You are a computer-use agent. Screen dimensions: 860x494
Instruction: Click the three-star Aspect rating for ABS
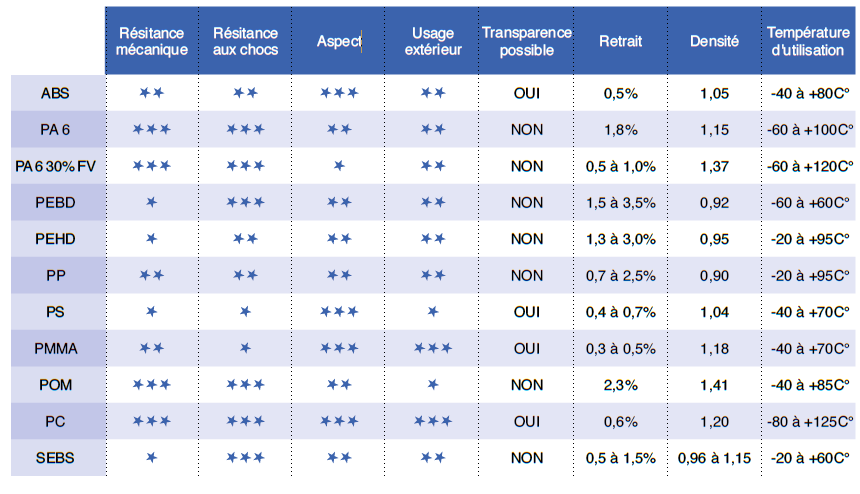pos(339,93)
